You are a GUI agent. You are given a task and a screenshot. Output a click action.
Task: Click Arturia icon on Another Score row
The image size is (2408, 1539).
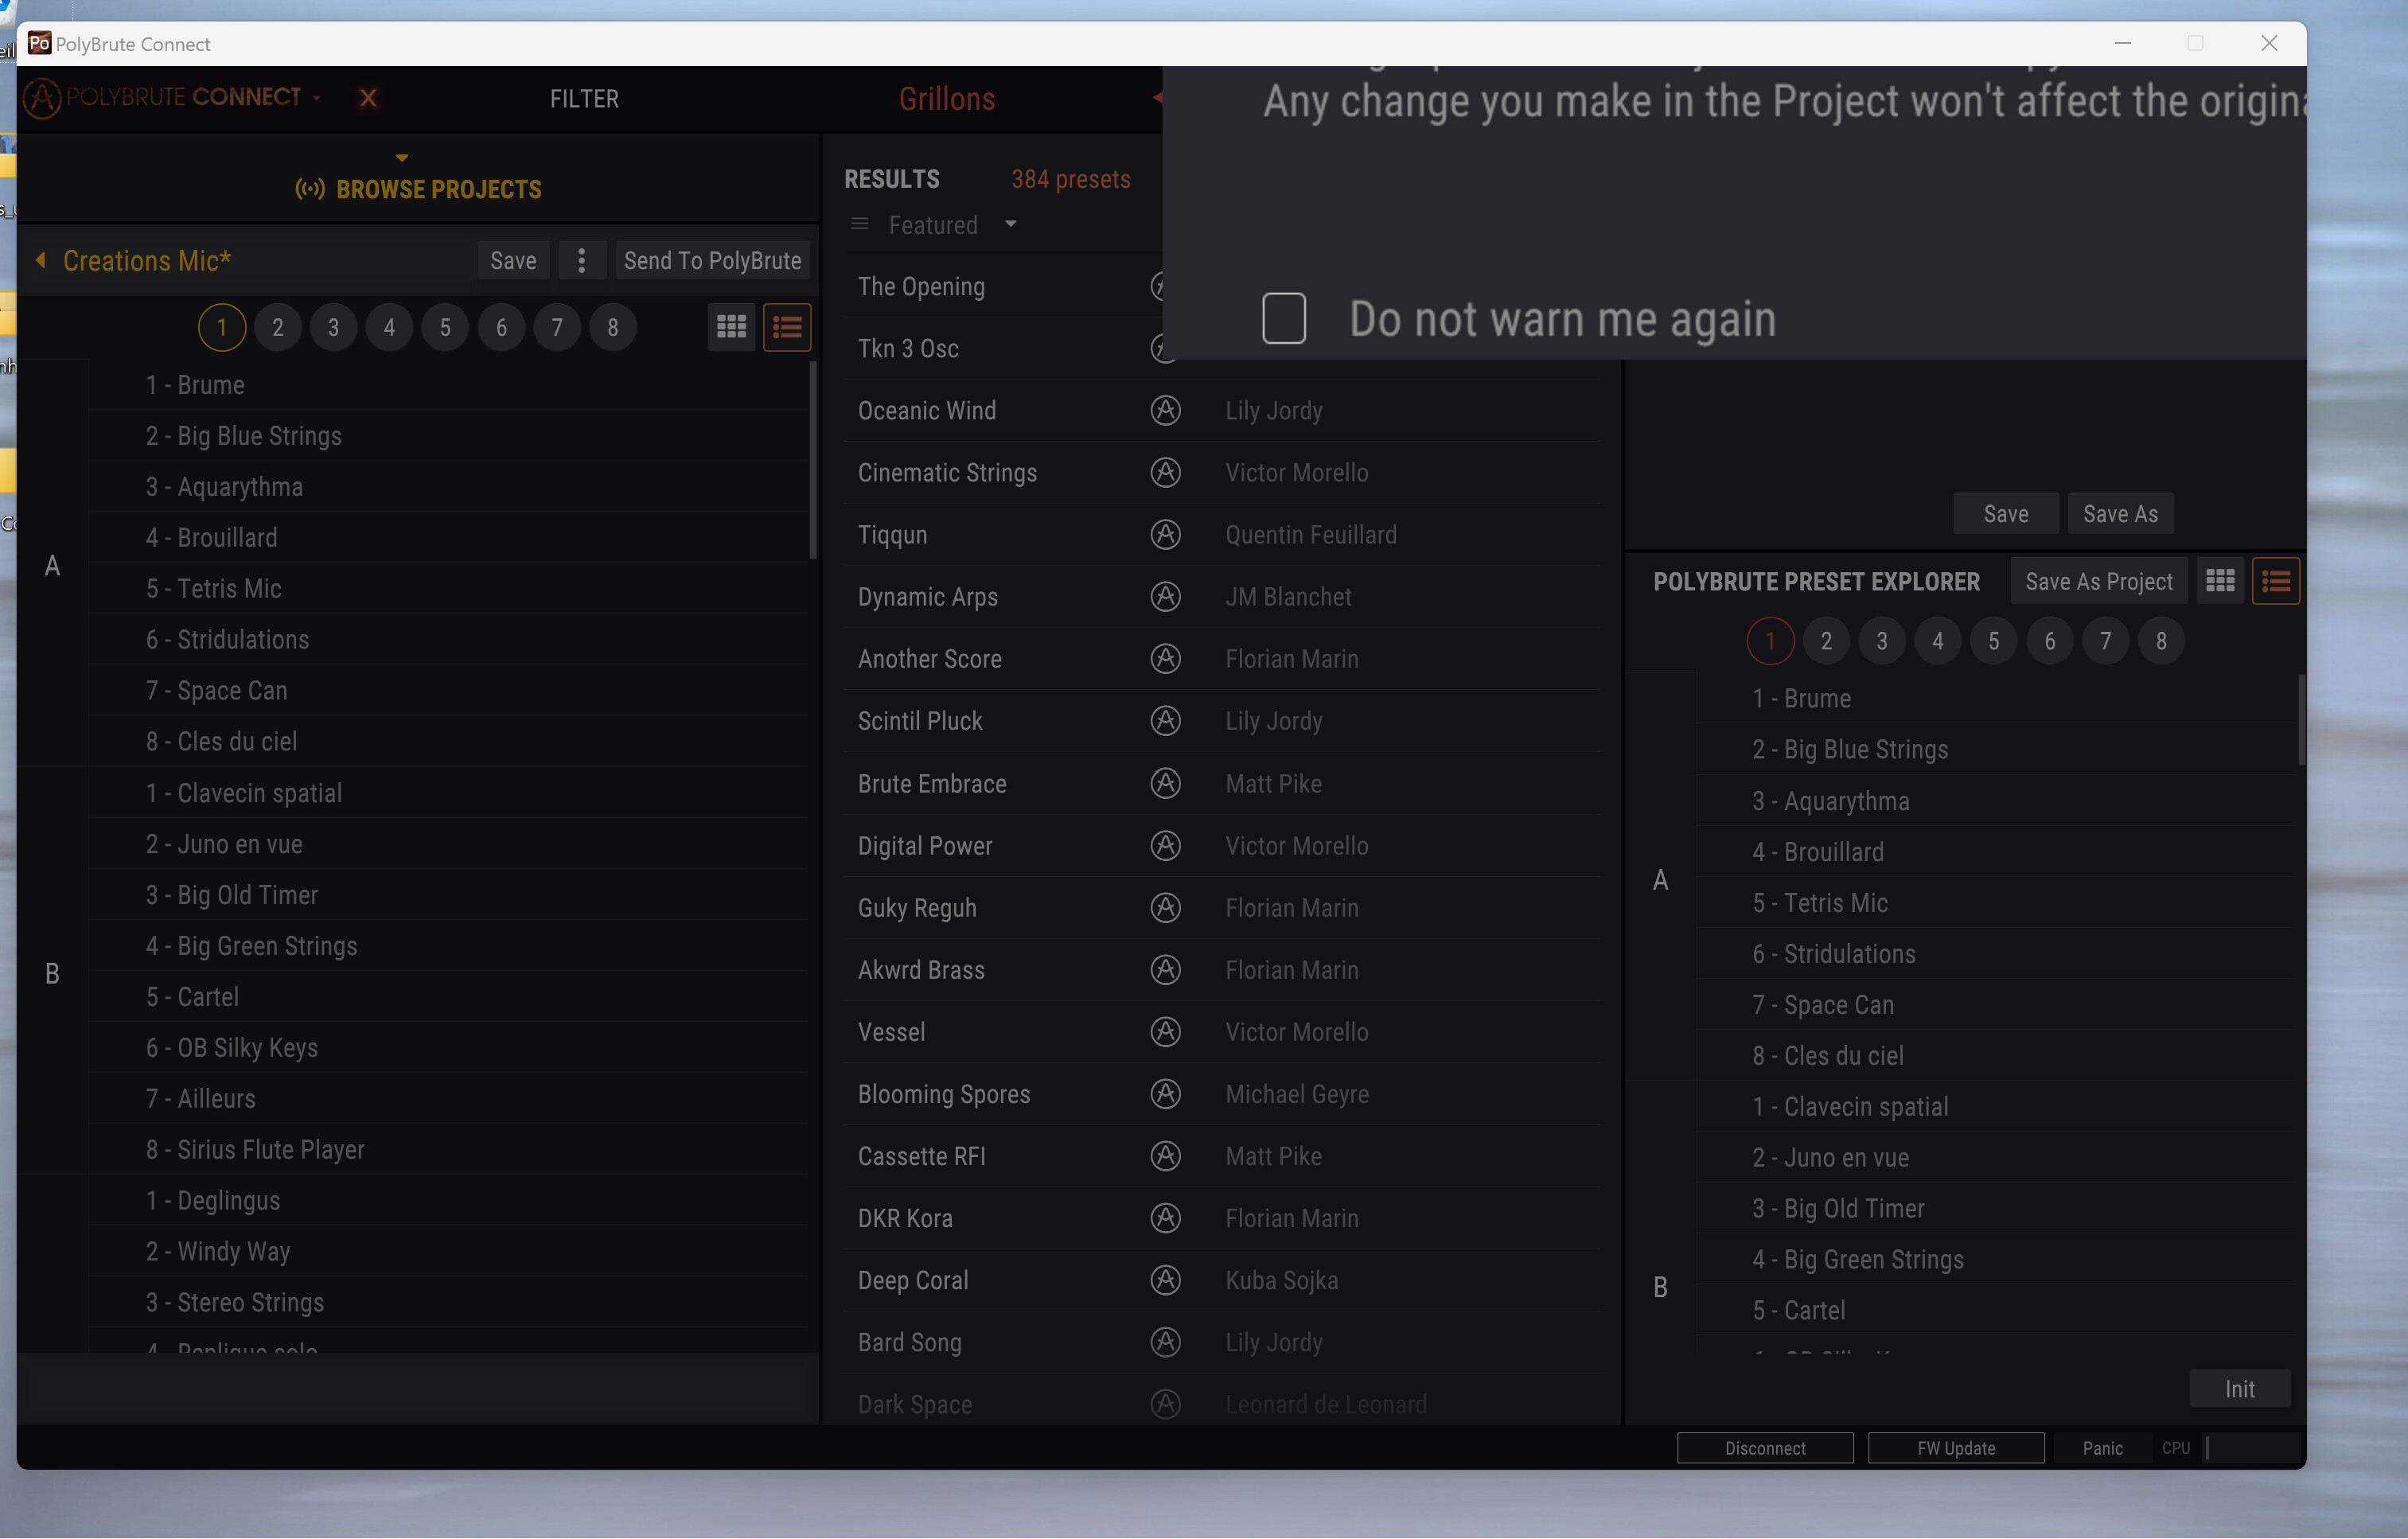click(1165, 659)
